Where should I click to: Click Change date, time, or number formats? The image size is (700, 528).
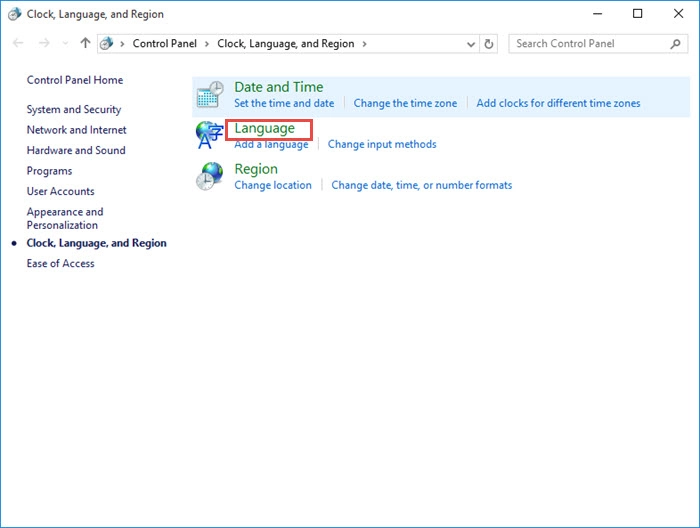[x=421, y=185]
